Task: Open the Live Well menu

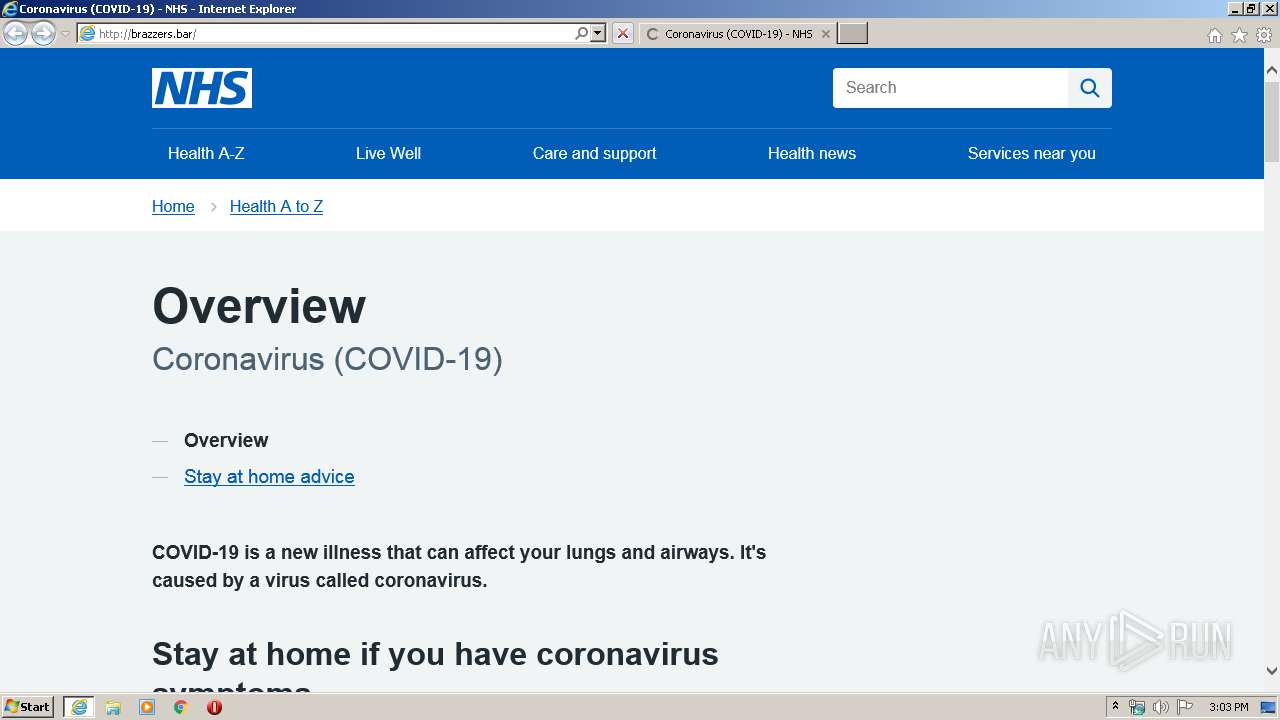Action: click(388, 153)
